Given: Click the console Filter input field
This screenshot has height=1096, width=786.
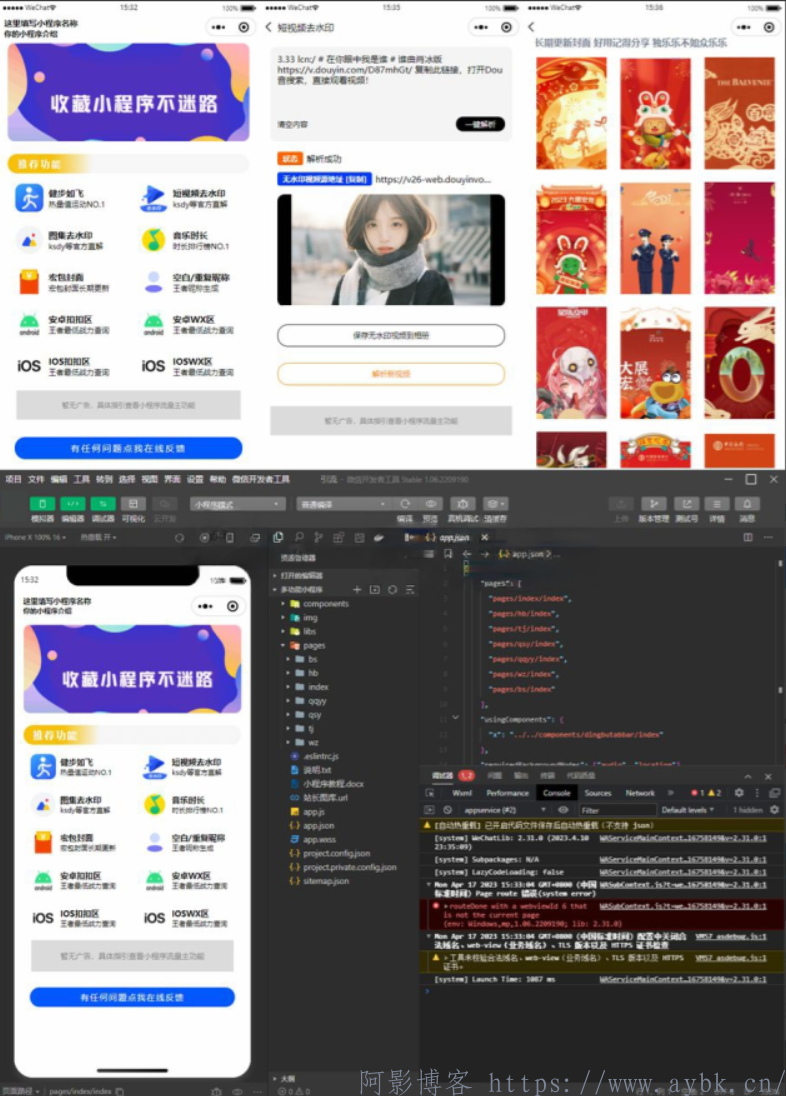Looking at the screenshot, I should [x=615, y=810].
